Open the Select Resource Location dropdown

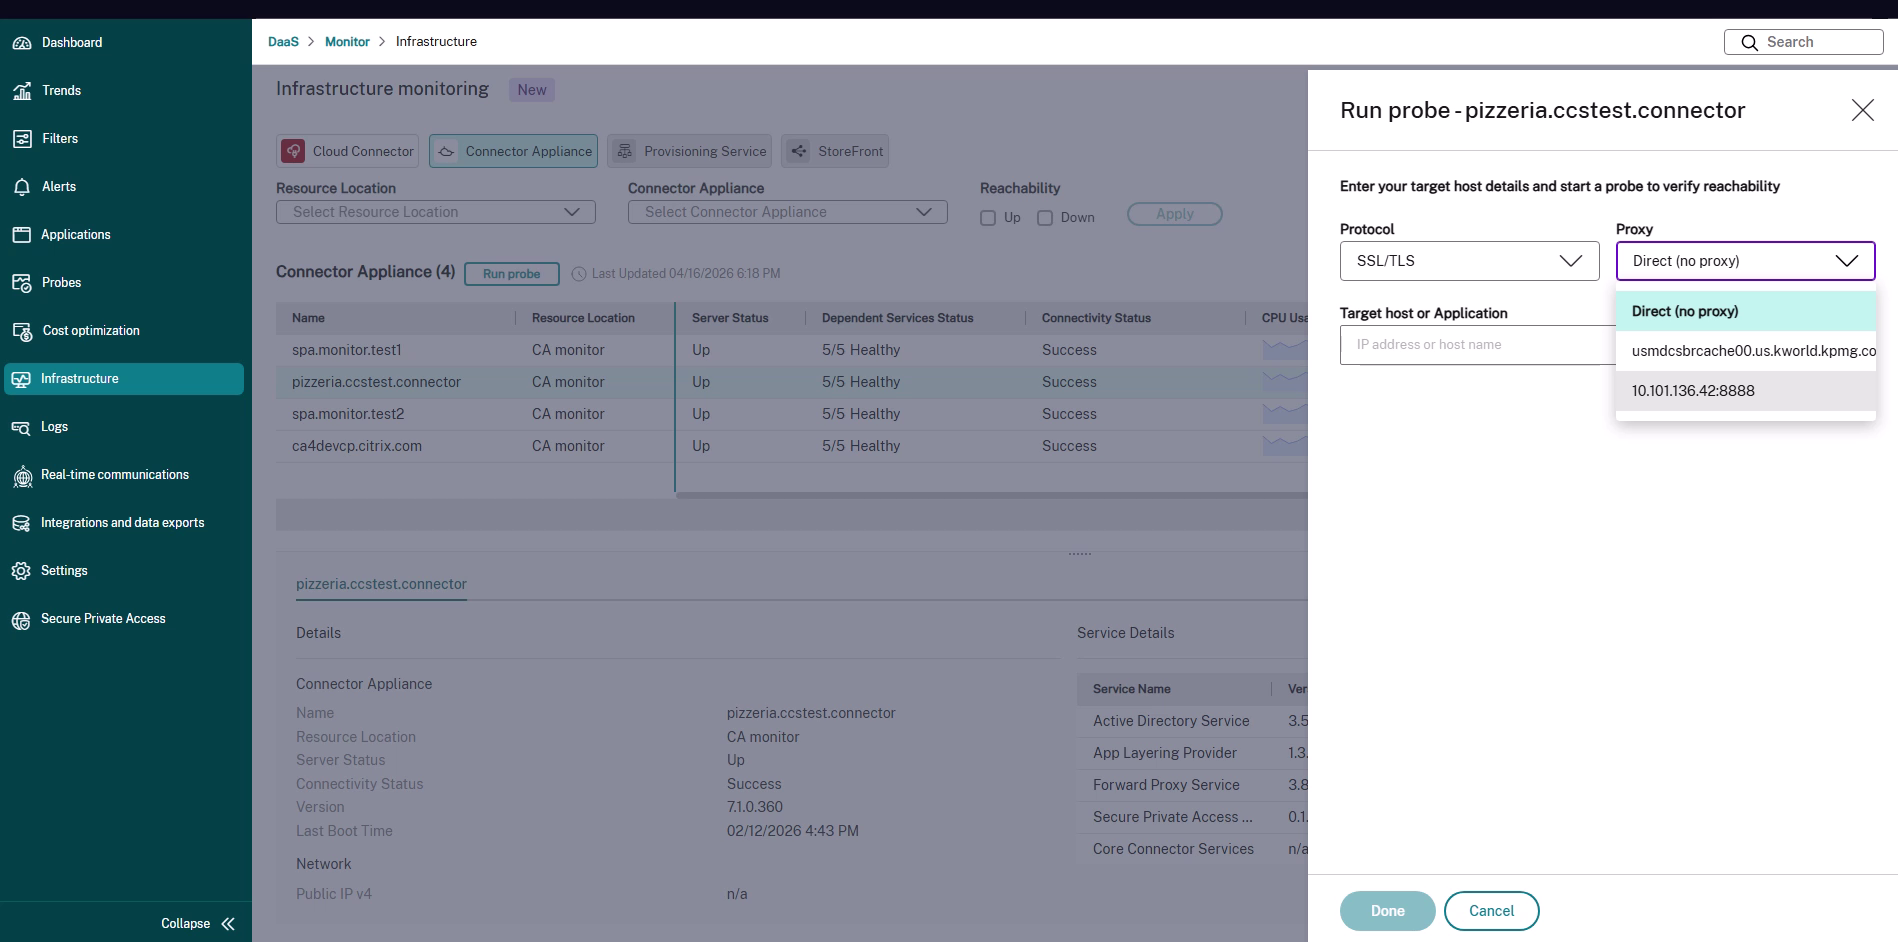point(436,212)
